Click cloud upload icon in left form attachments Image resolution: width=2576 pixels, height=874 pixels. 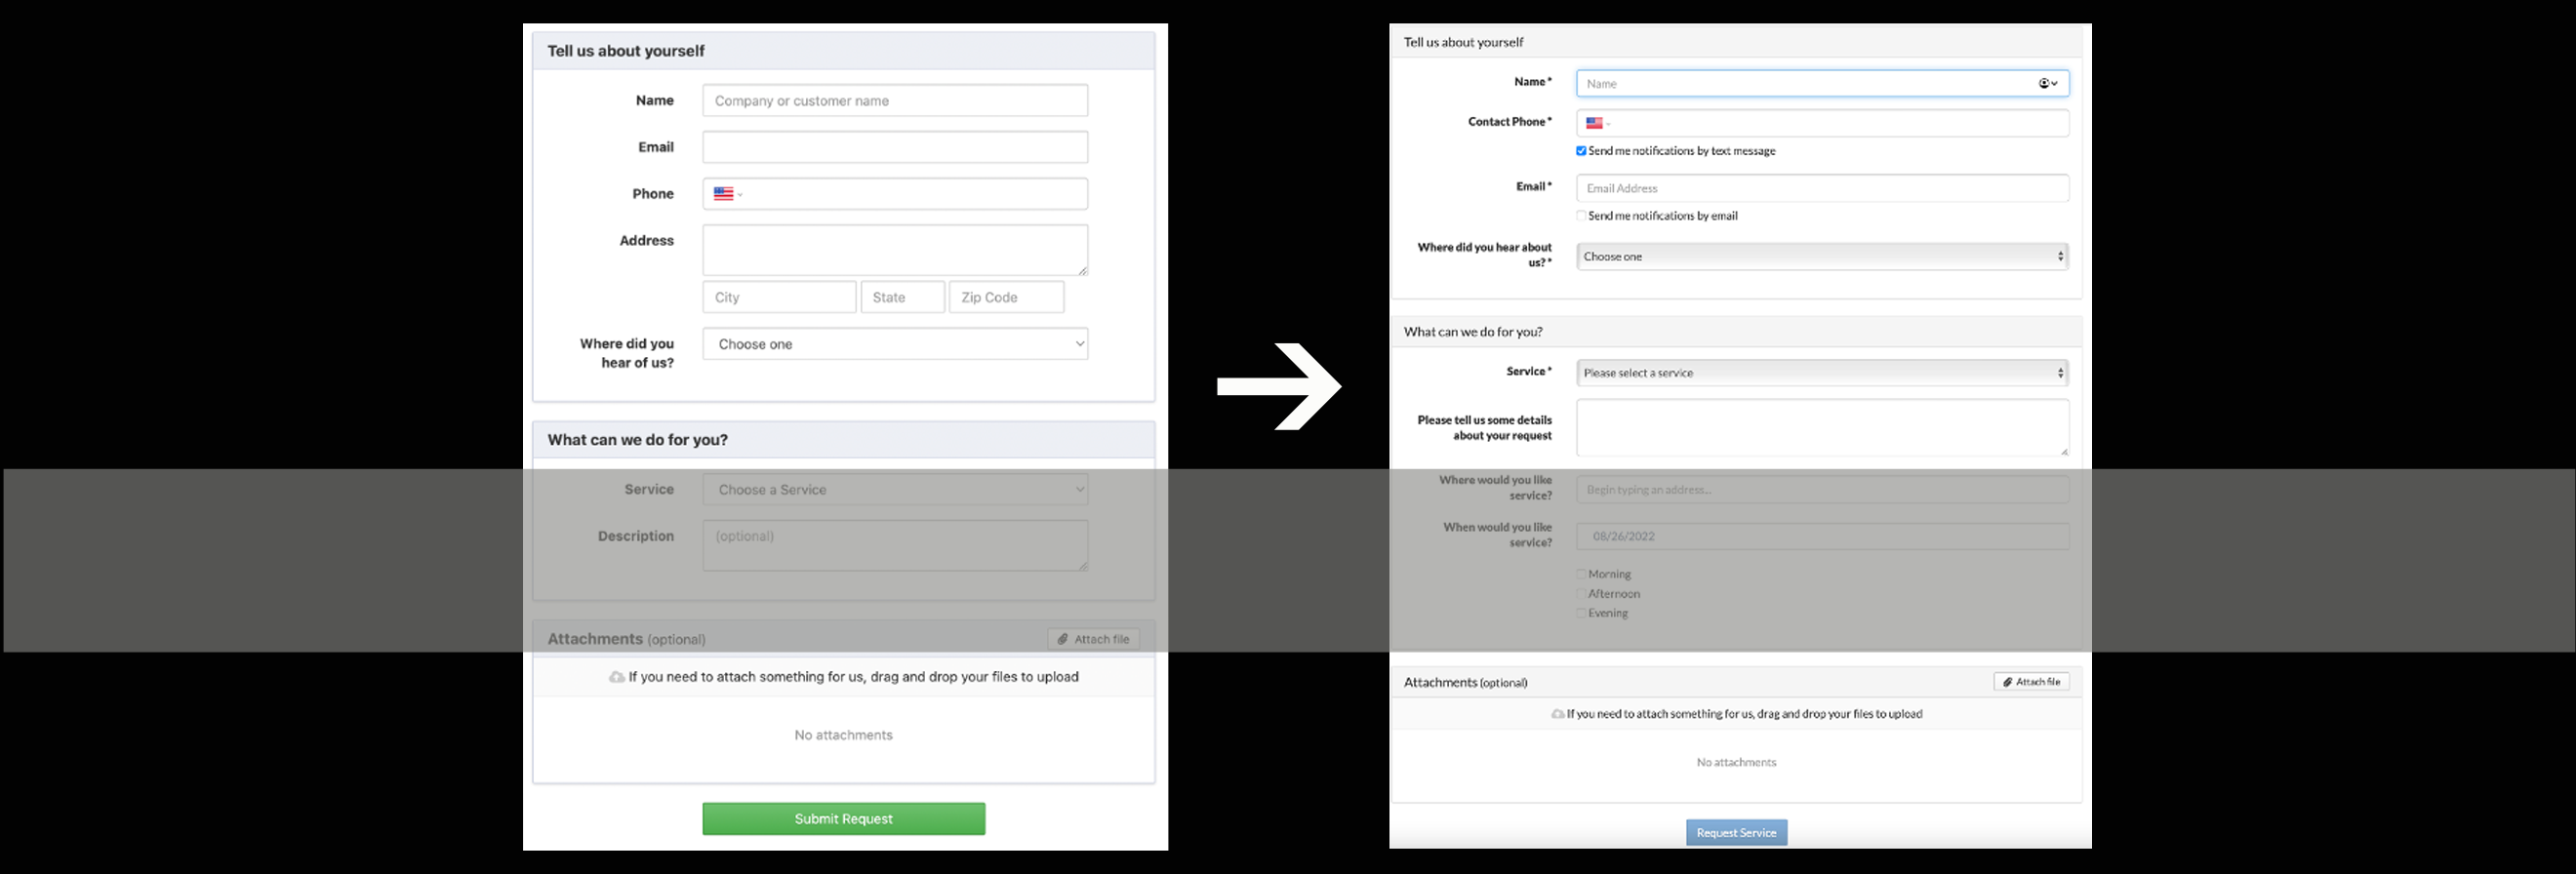click(617, 678)
